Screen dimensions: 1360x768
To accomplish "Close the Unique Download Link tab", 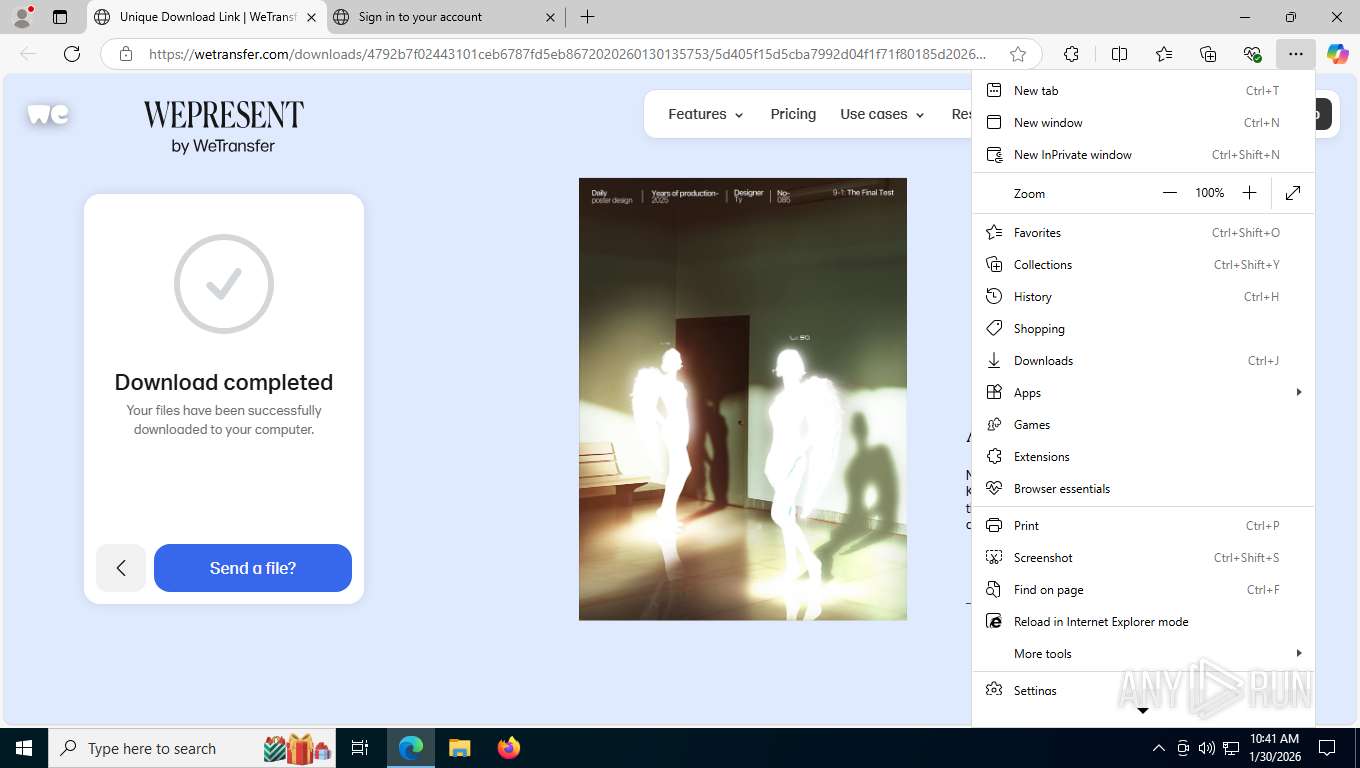I will tap(311, 17).
